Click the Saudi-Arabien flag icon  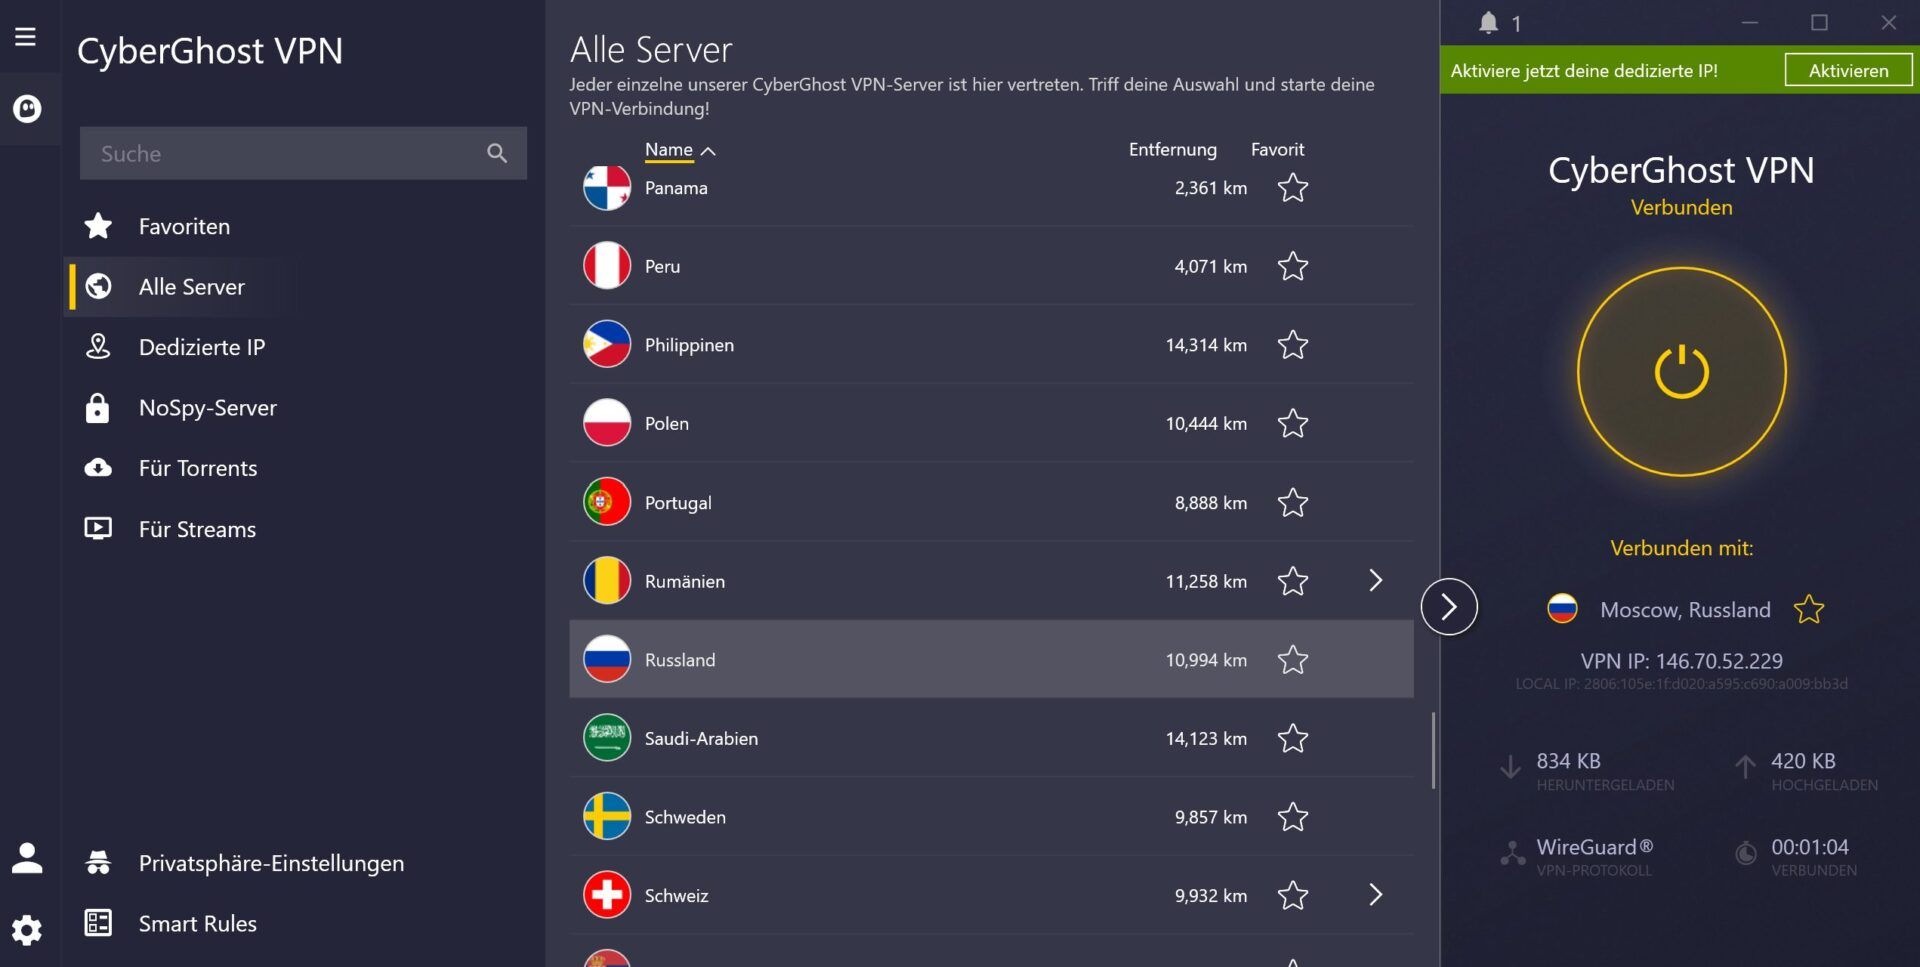pos(607,738)
